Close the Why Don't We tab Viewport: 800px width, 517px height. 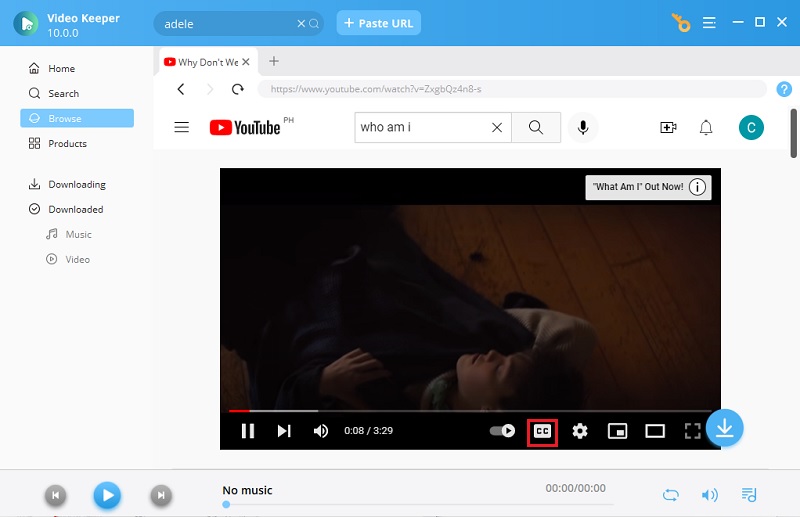click(x=246, y=62)
